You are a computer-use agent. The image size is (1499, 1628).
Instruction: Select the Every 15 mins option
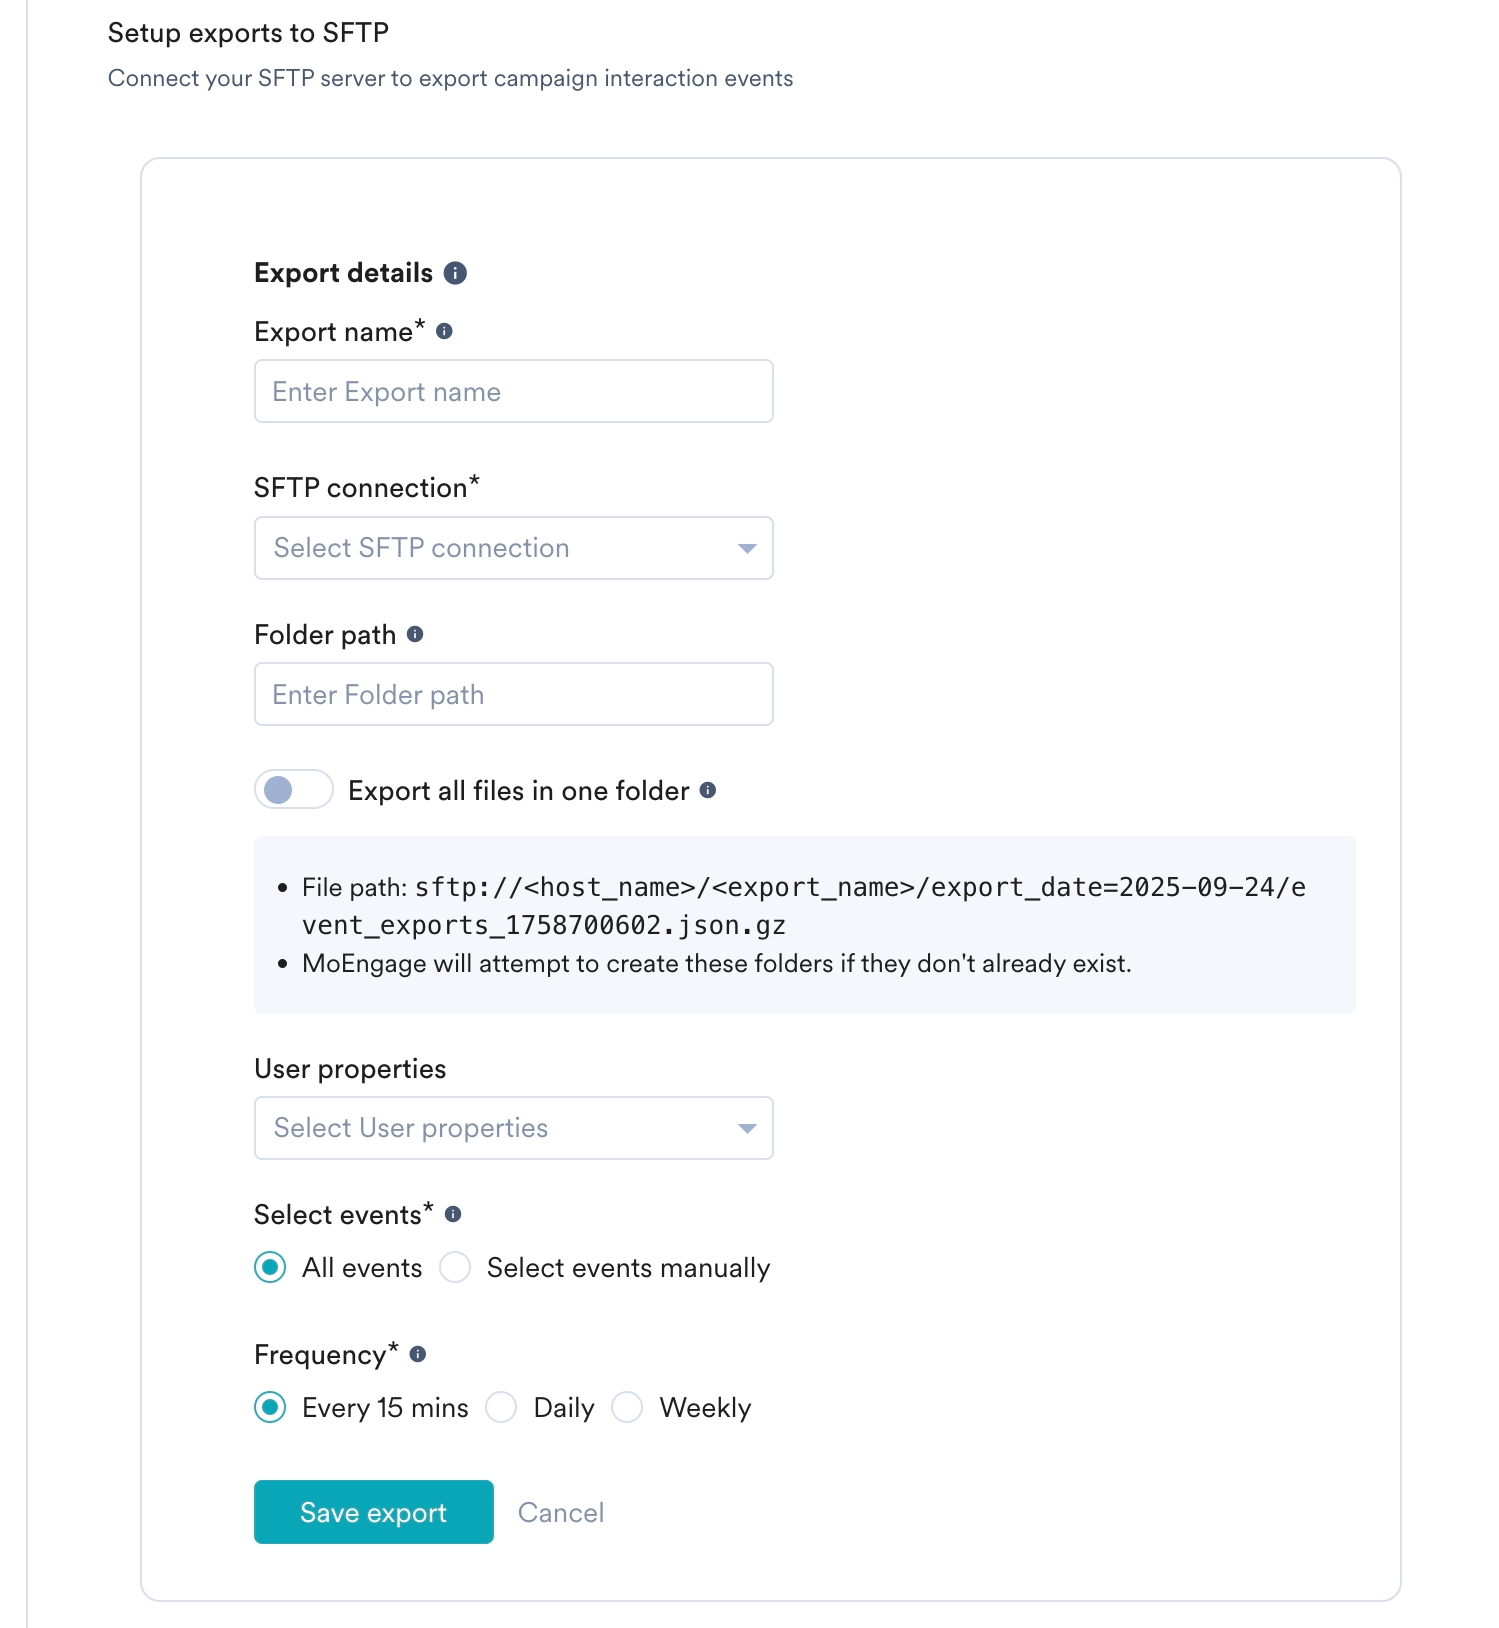click(x=269, y=1407)
